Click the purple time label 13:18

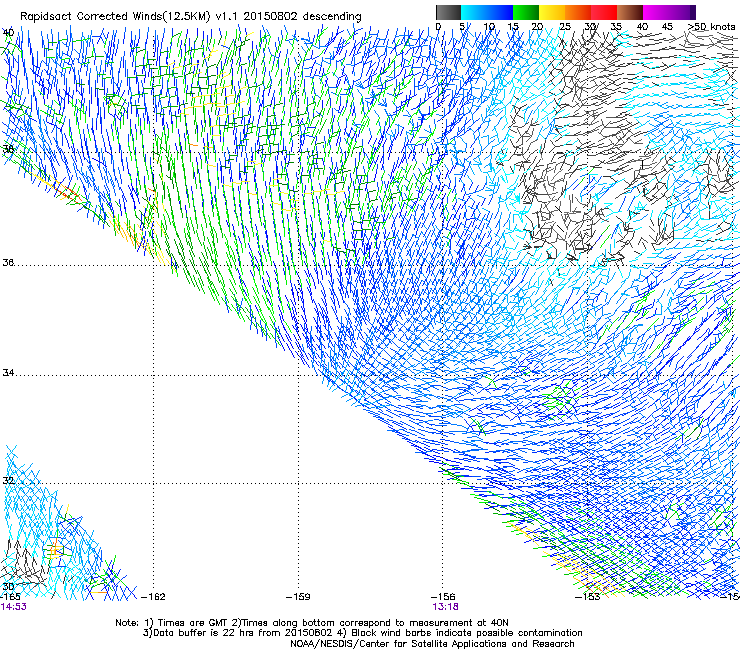[x=446, y=607]
